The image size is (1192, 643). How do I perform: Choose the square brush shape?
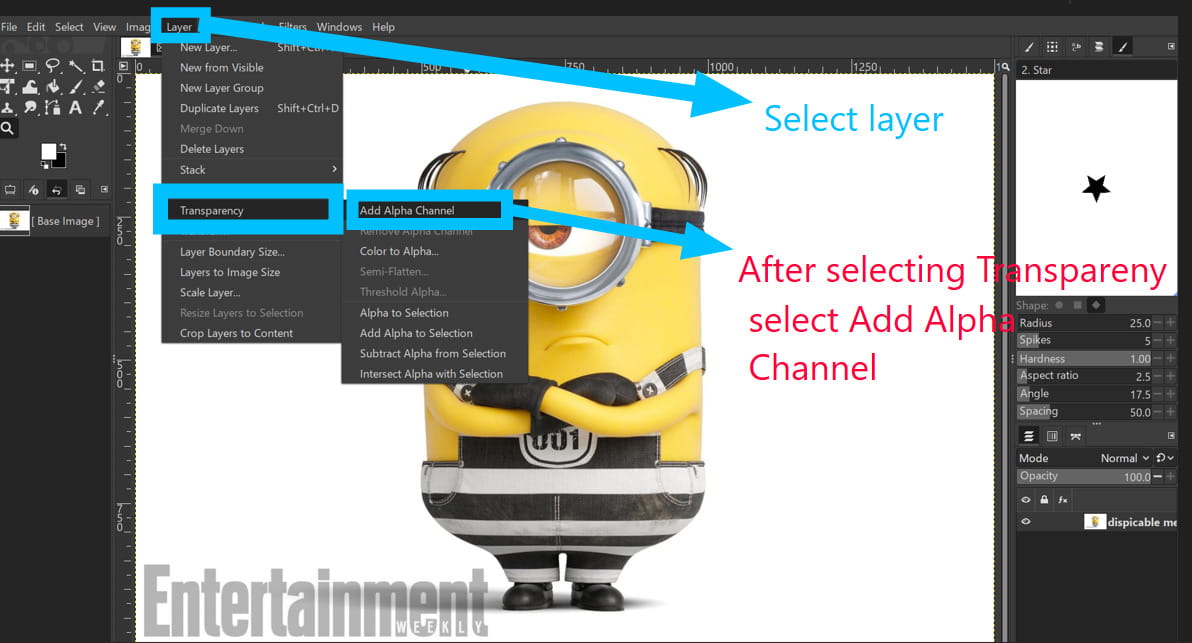point(1077,305)
